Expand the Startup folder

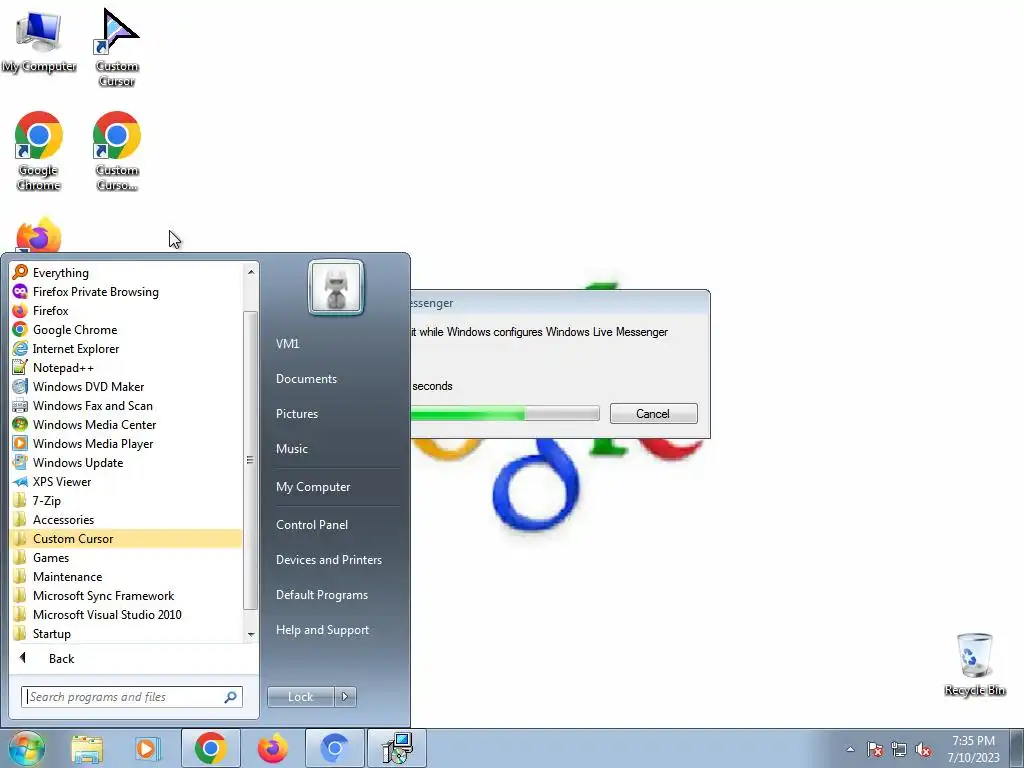(127, 633)
